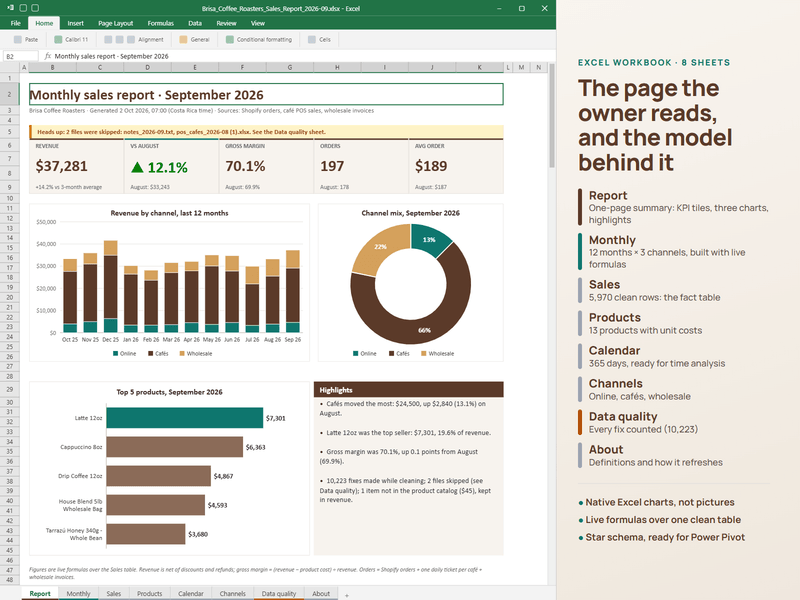Click the vertical scrollbar of the worksheet
This screenshot has height=600, width=800.
click(552, 115)
